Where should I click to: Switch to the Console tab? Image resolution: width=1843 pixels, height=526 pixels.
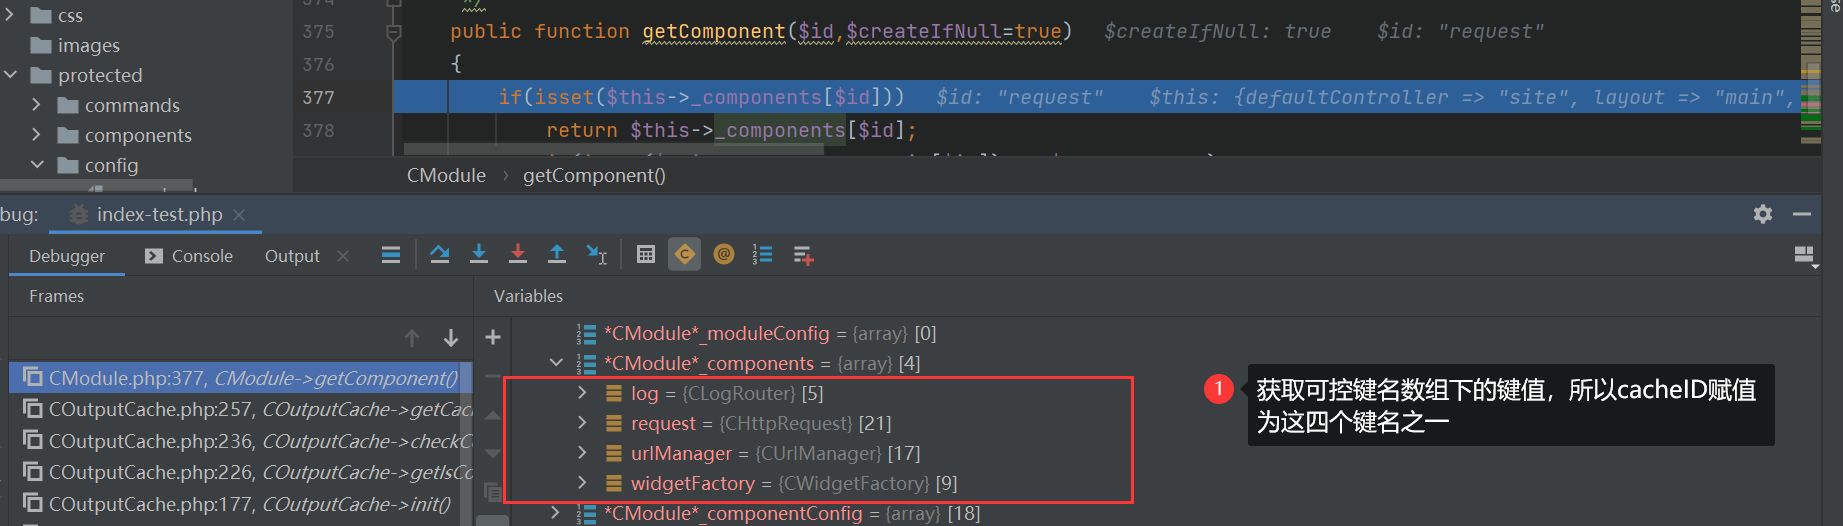click(189, 256)
